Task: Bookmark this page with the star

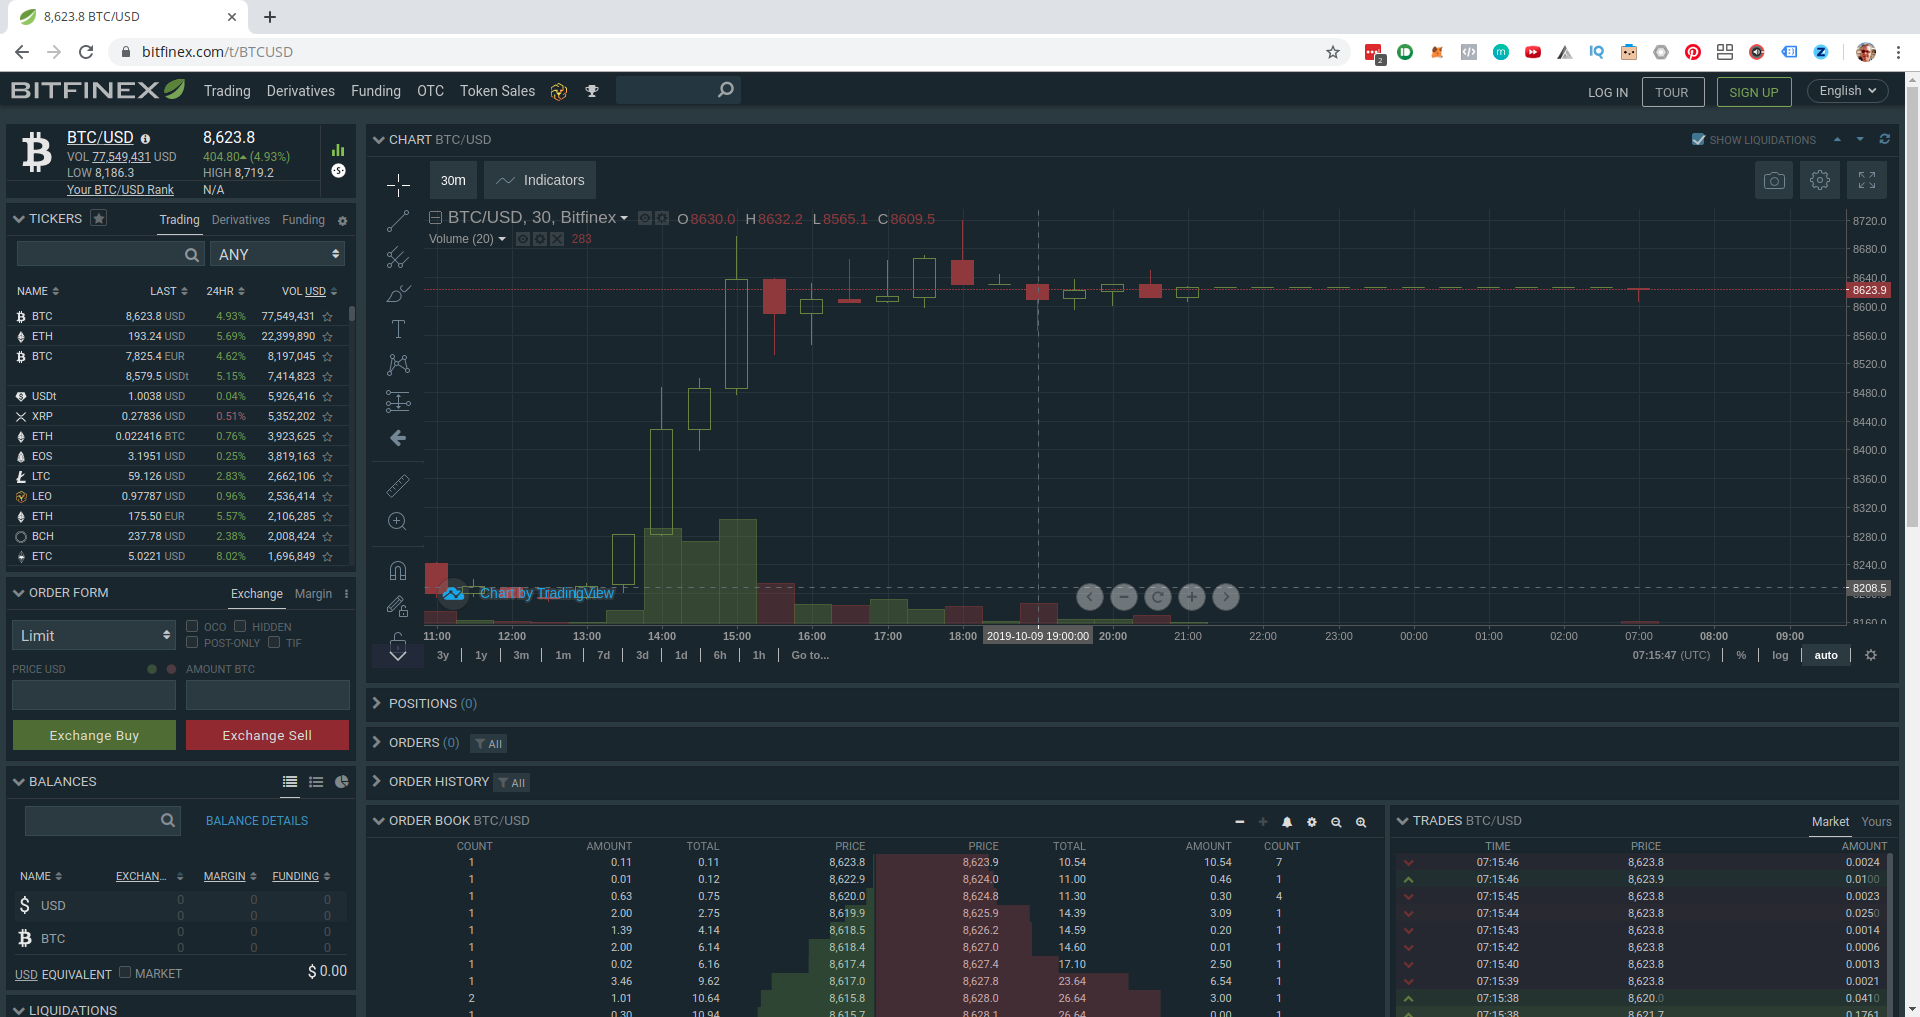Action: pos(1333,52)
